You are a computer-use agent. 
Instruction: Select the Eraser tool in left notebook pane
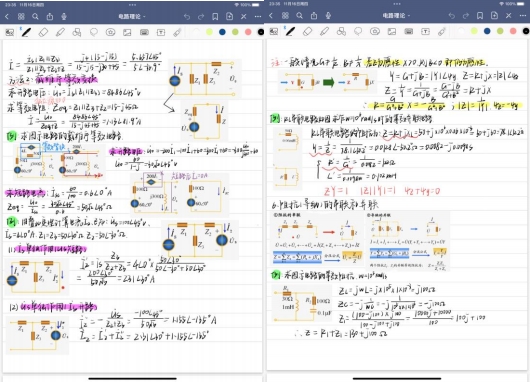coord(43,32)
